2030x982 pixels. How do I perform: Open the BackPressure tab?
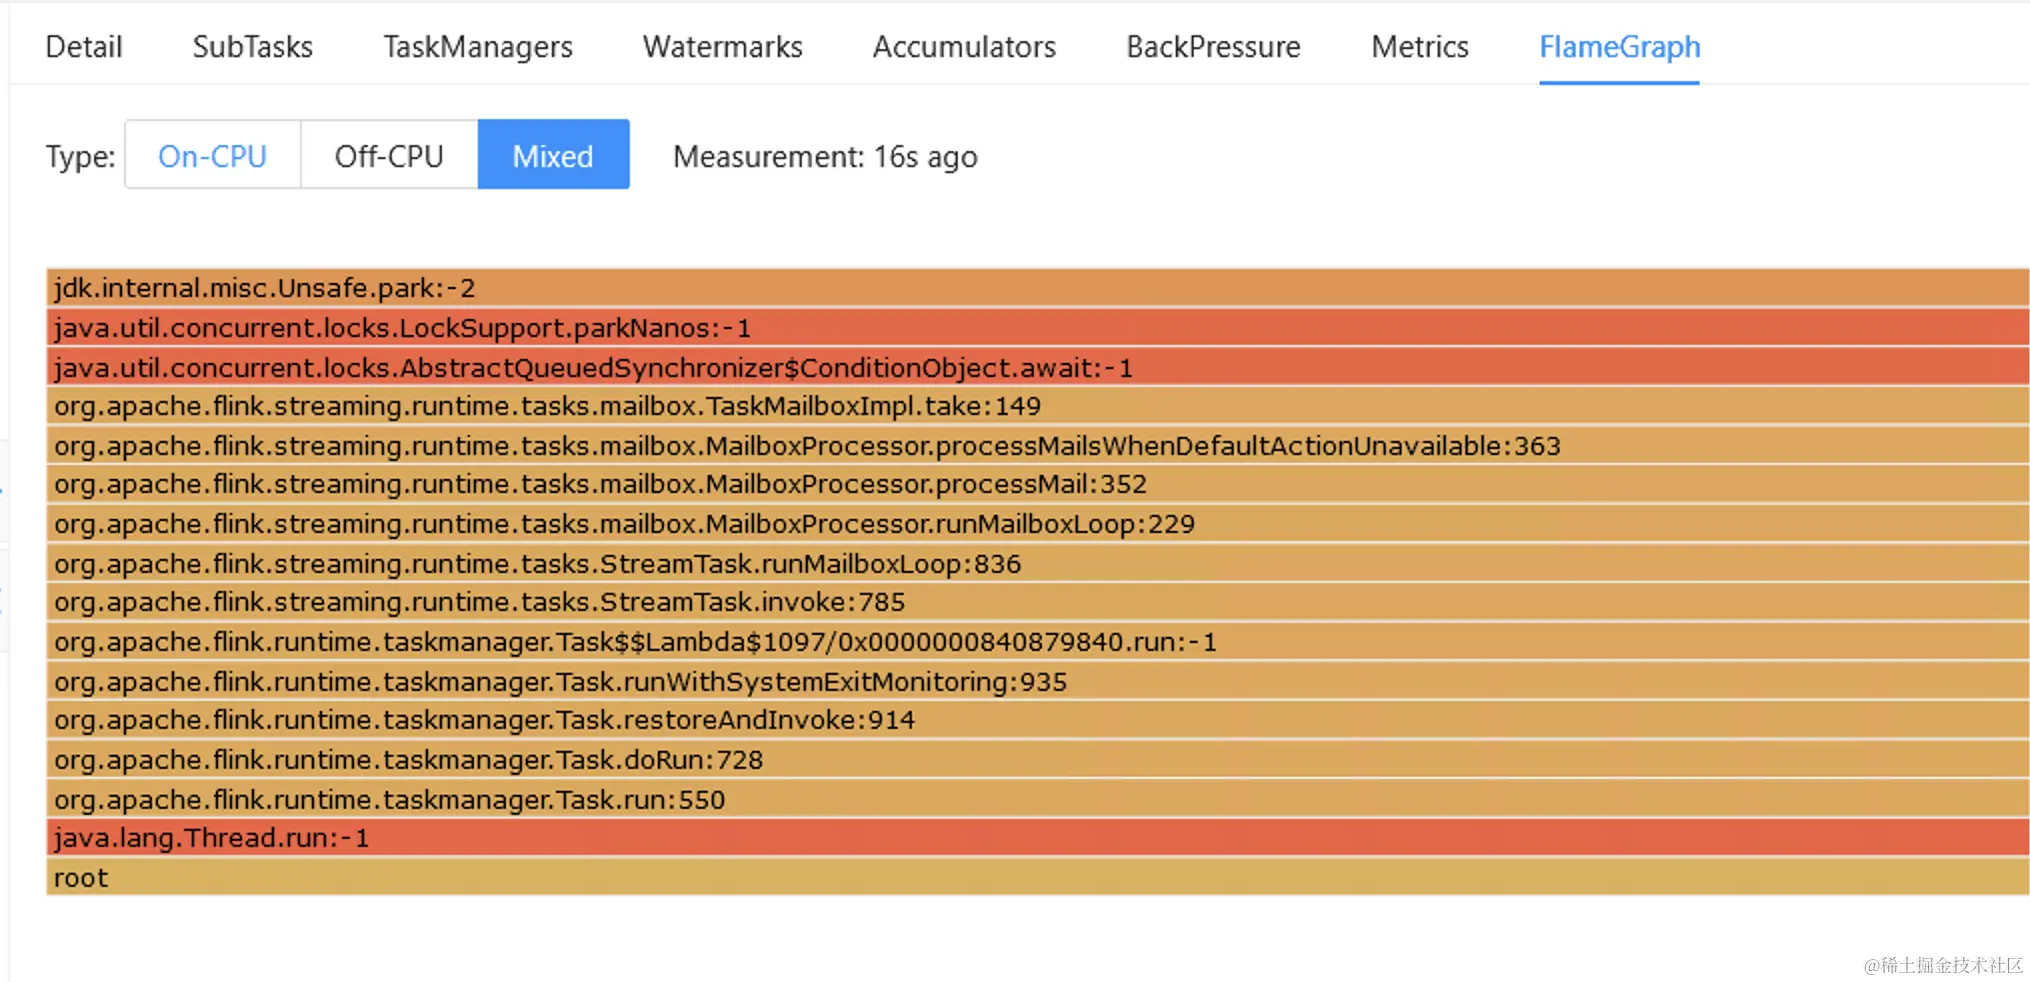click(x=1213, y=47)
